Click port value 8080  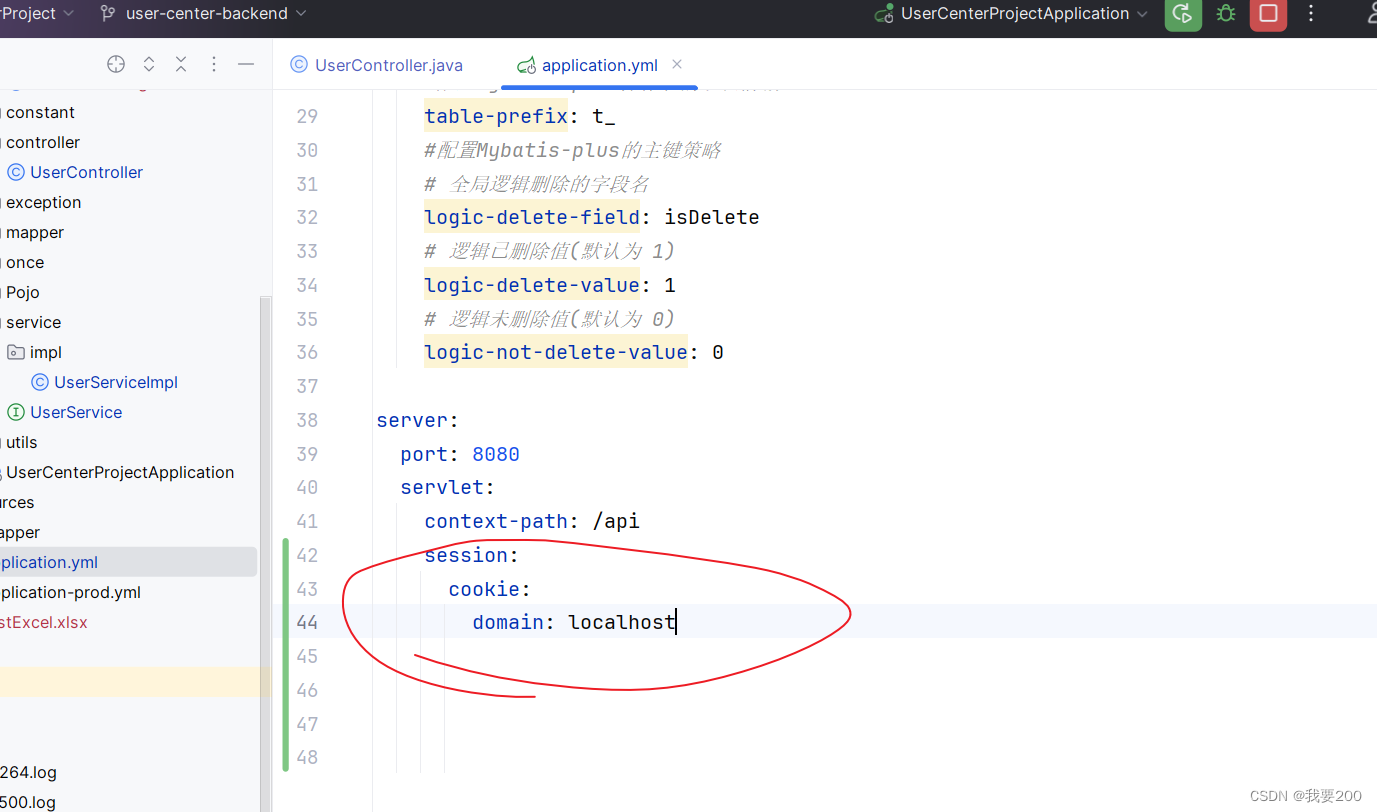pyautogui.click(x=496, y=454)
